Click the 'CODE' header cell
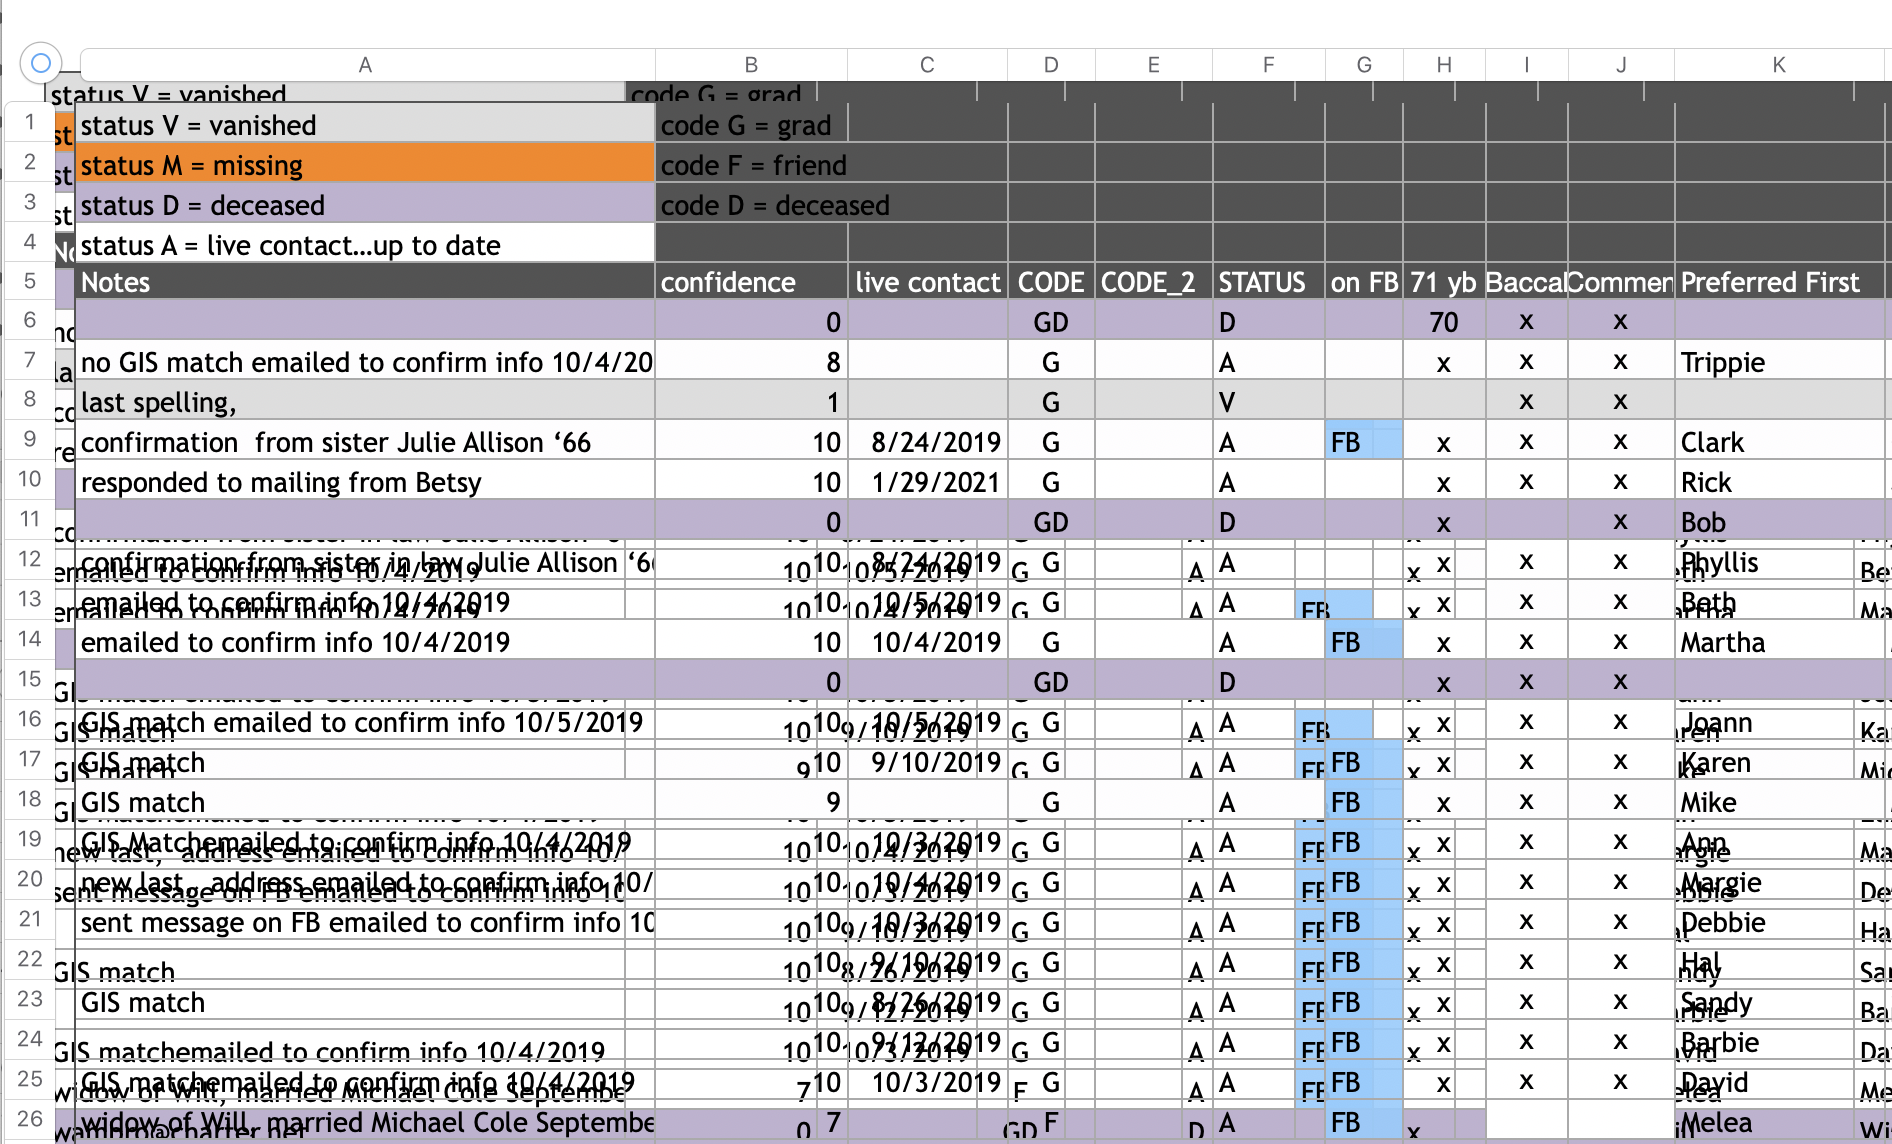This screenshot has height=1144, width=1892. pyautogui.click(x=1051, y=282)
